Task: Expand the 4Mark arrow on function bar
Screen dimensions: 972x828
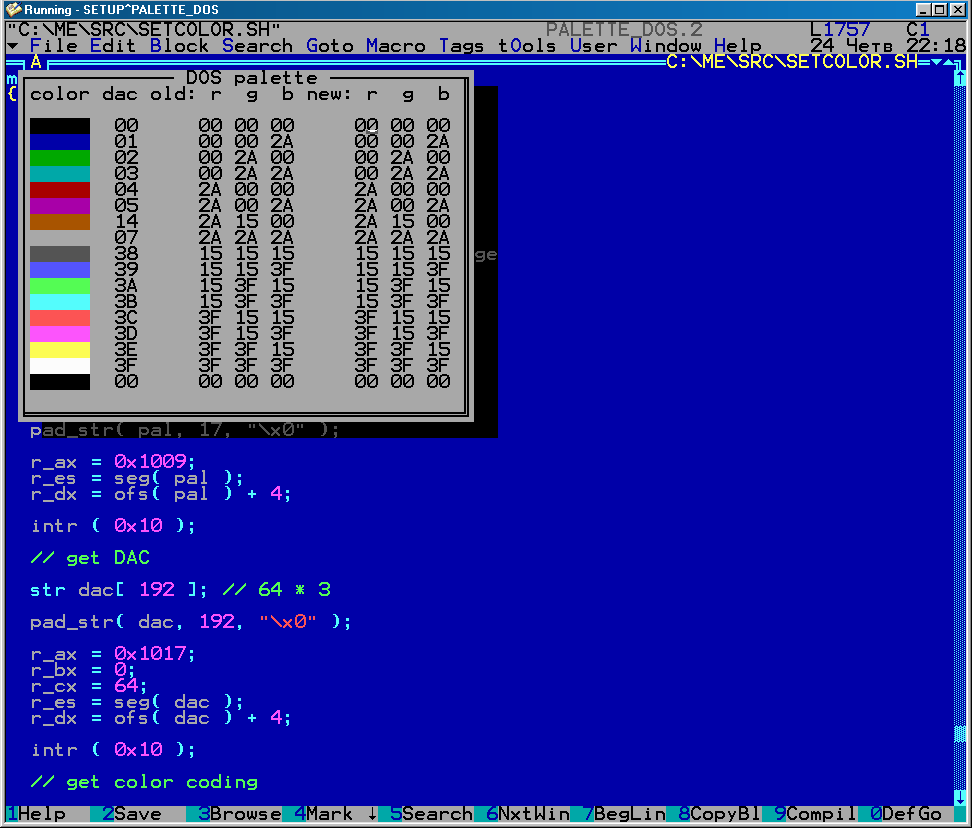Action: coord(372,814)
